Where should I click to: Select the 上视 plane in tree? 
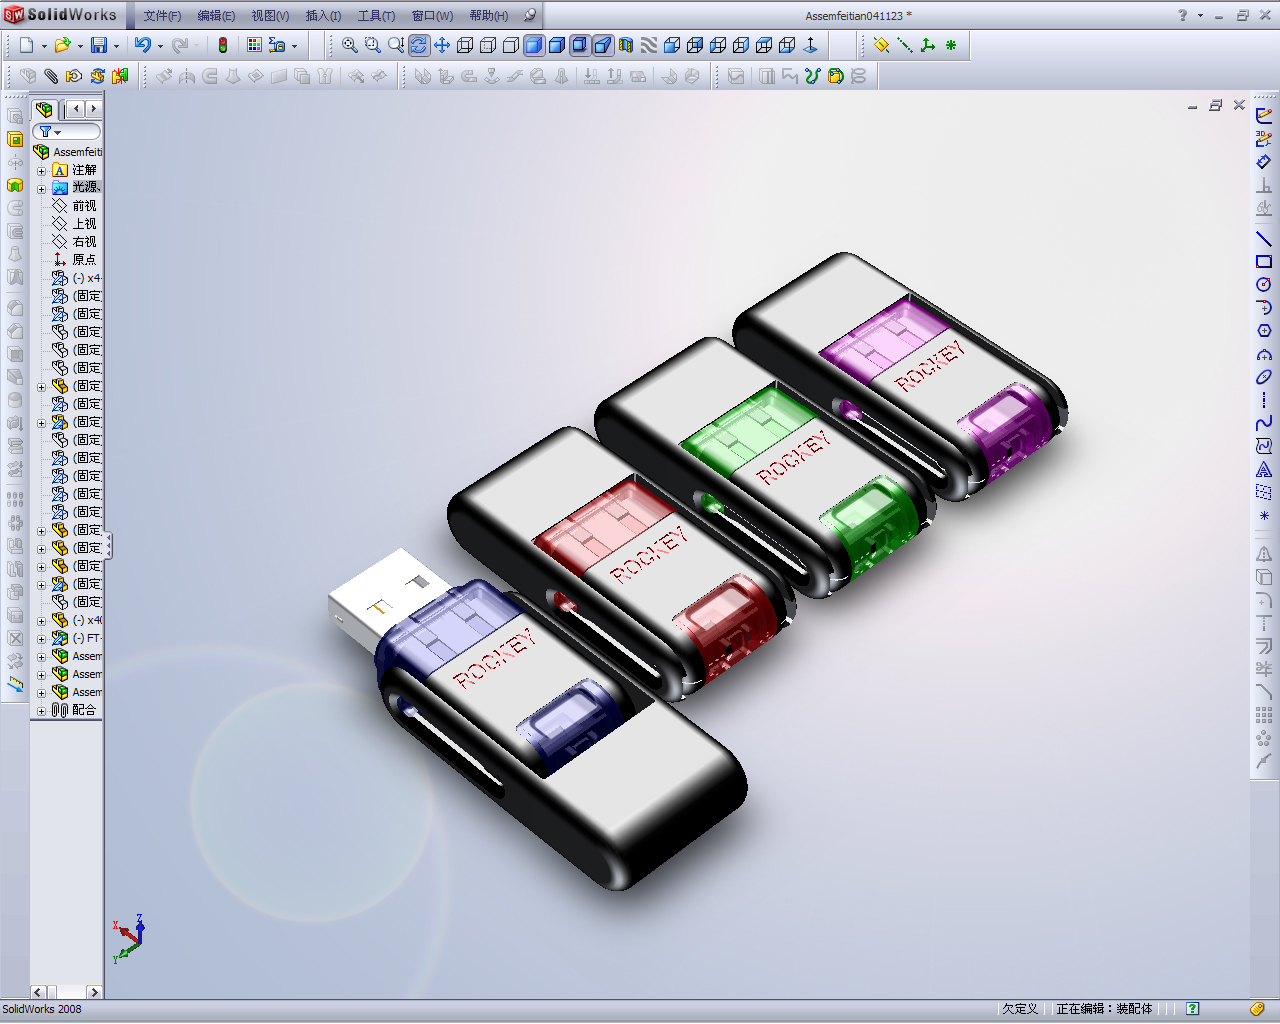76,224
